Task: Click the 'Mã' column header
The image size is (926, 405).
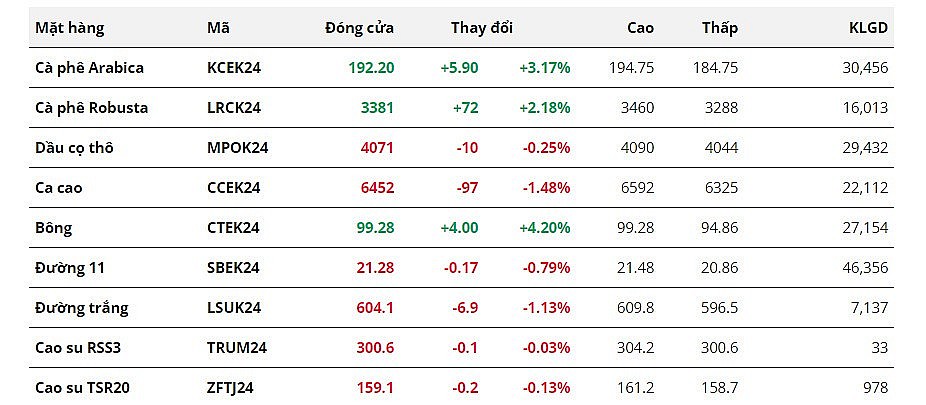Action: pos(218,28)
